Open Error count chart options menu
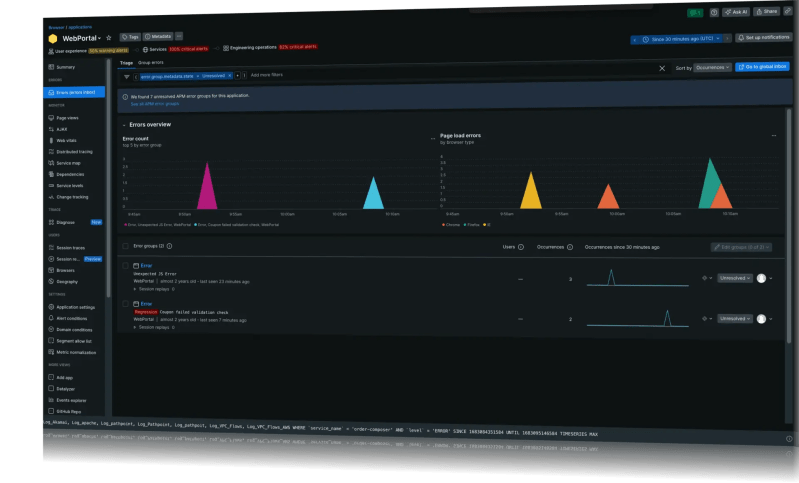The image size is (799, 483). (x=433, y=138)
